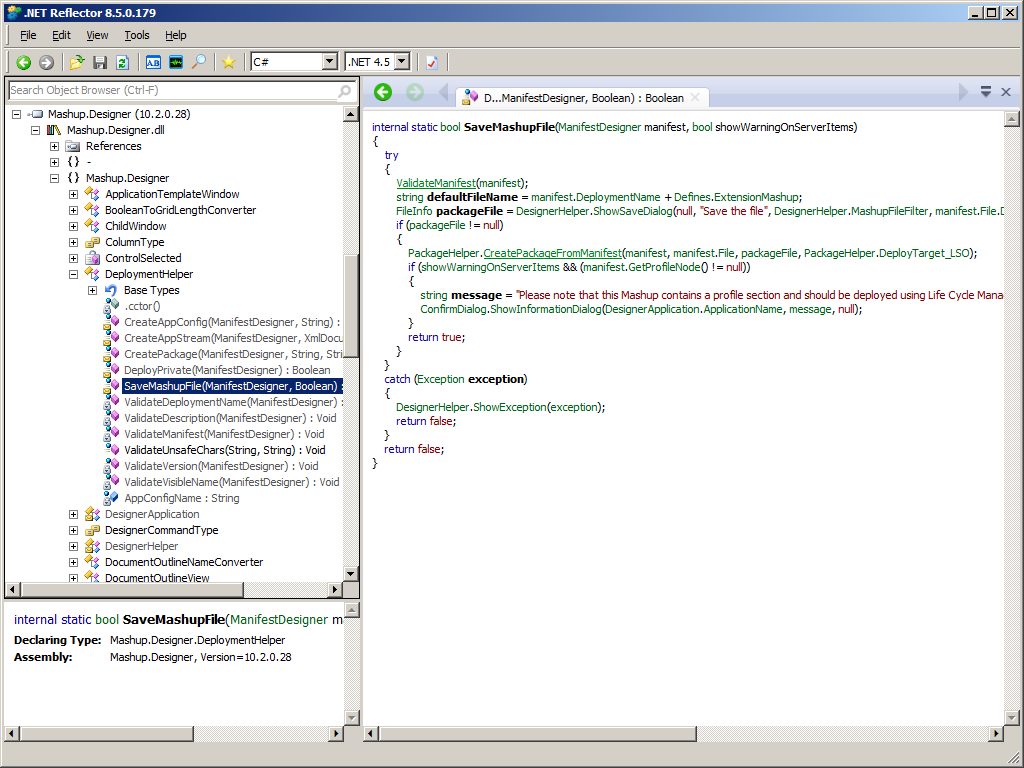Viewport: 1024px width, 768px height.
Task: Open the .NET 4.5 framework dropdown
Action: click(x=402, y=62)
